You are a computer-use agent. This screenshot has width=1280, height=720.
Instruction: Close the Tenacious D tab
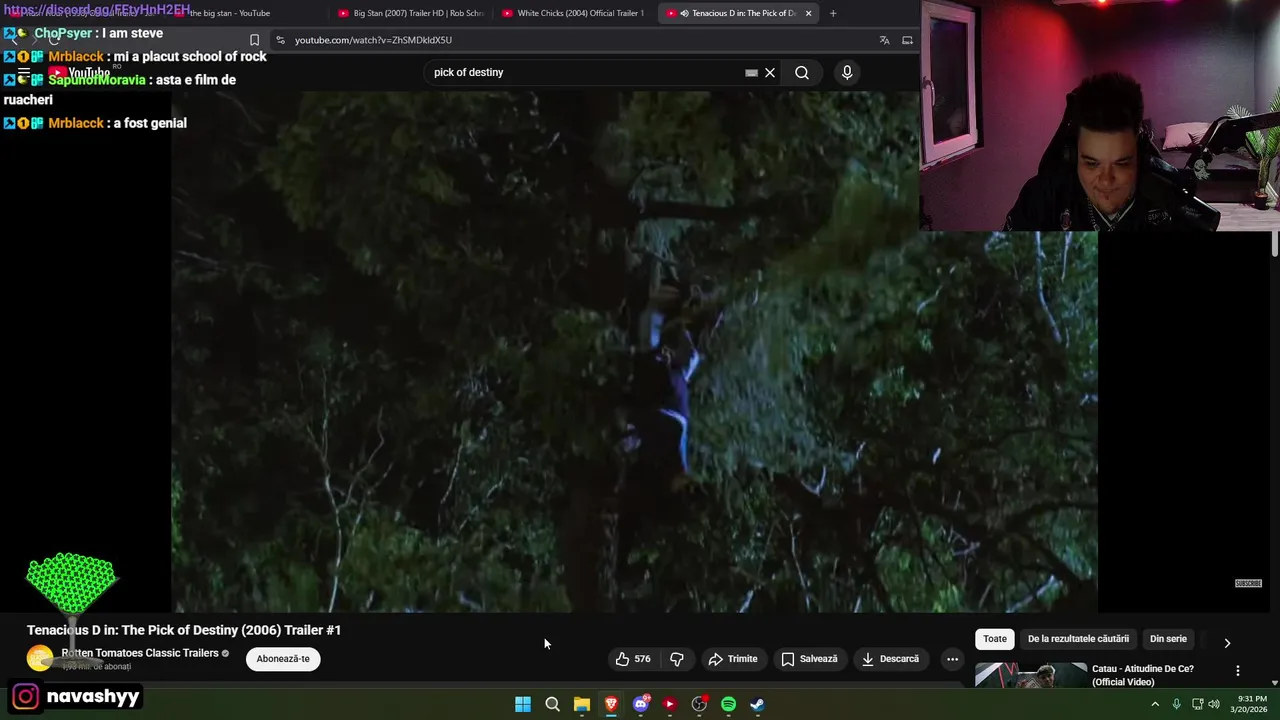[808, 13]
